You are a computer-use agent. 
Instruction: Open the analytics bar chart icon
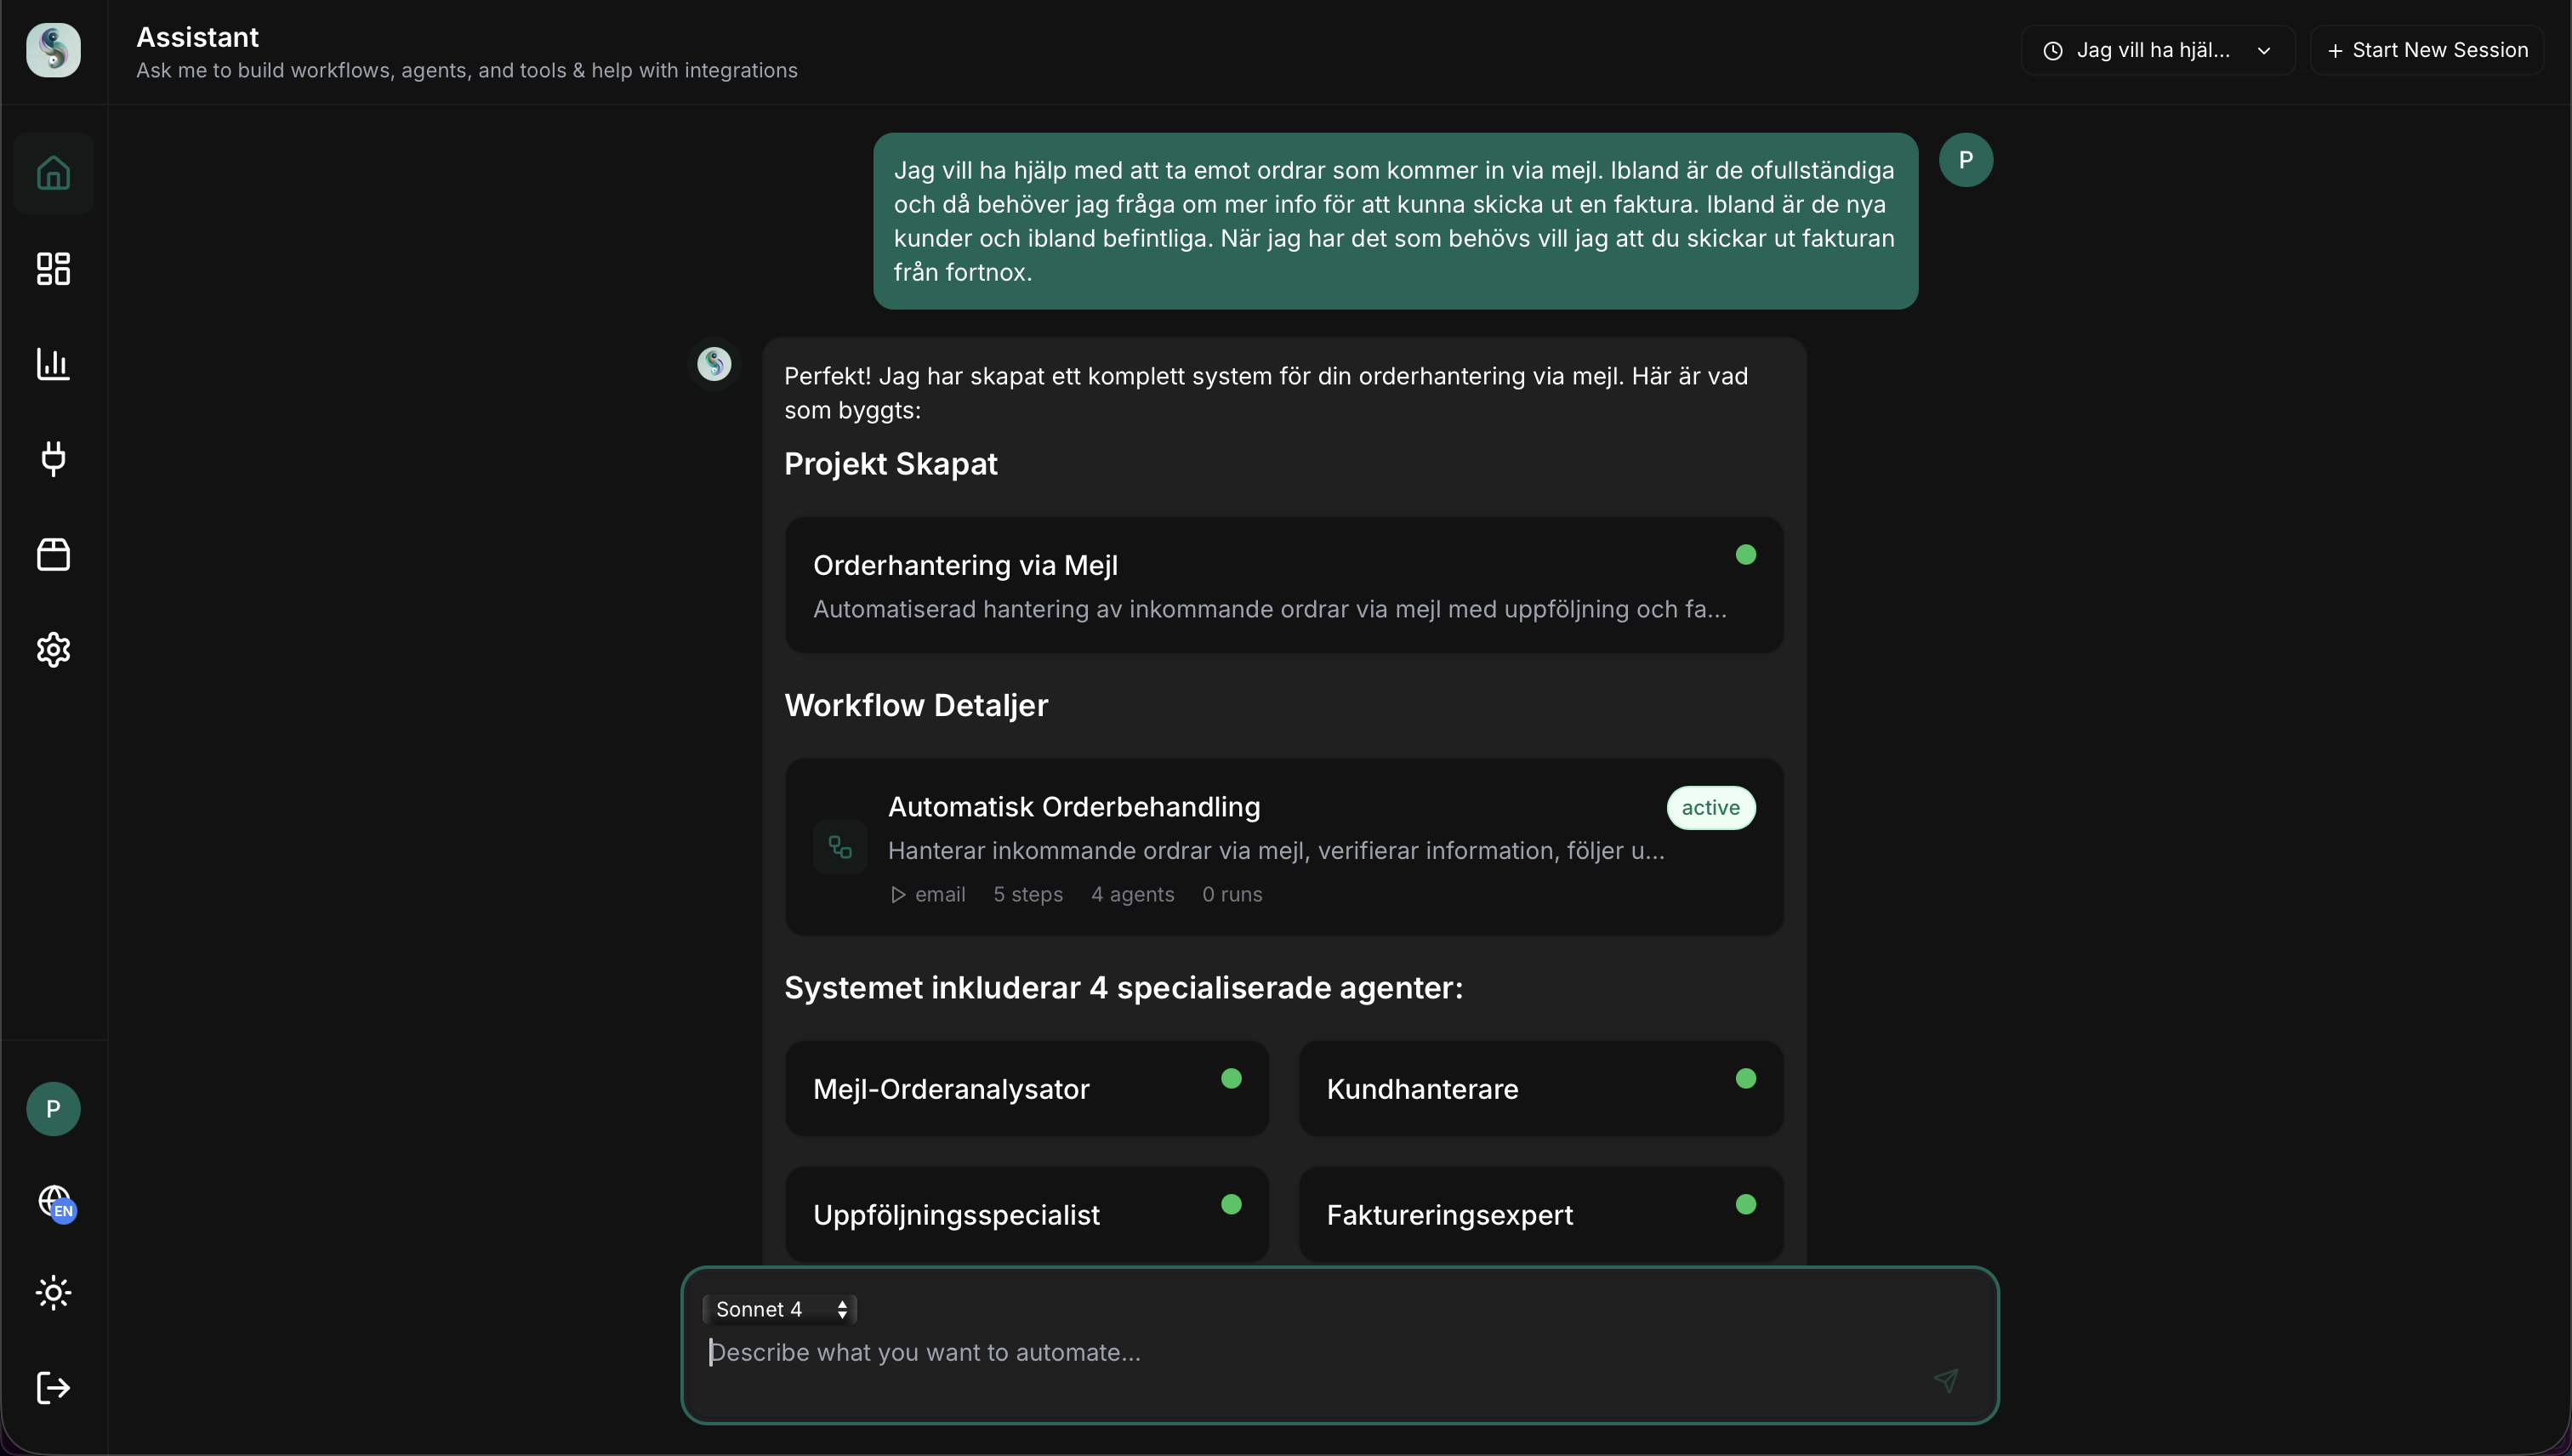[53, 364]
